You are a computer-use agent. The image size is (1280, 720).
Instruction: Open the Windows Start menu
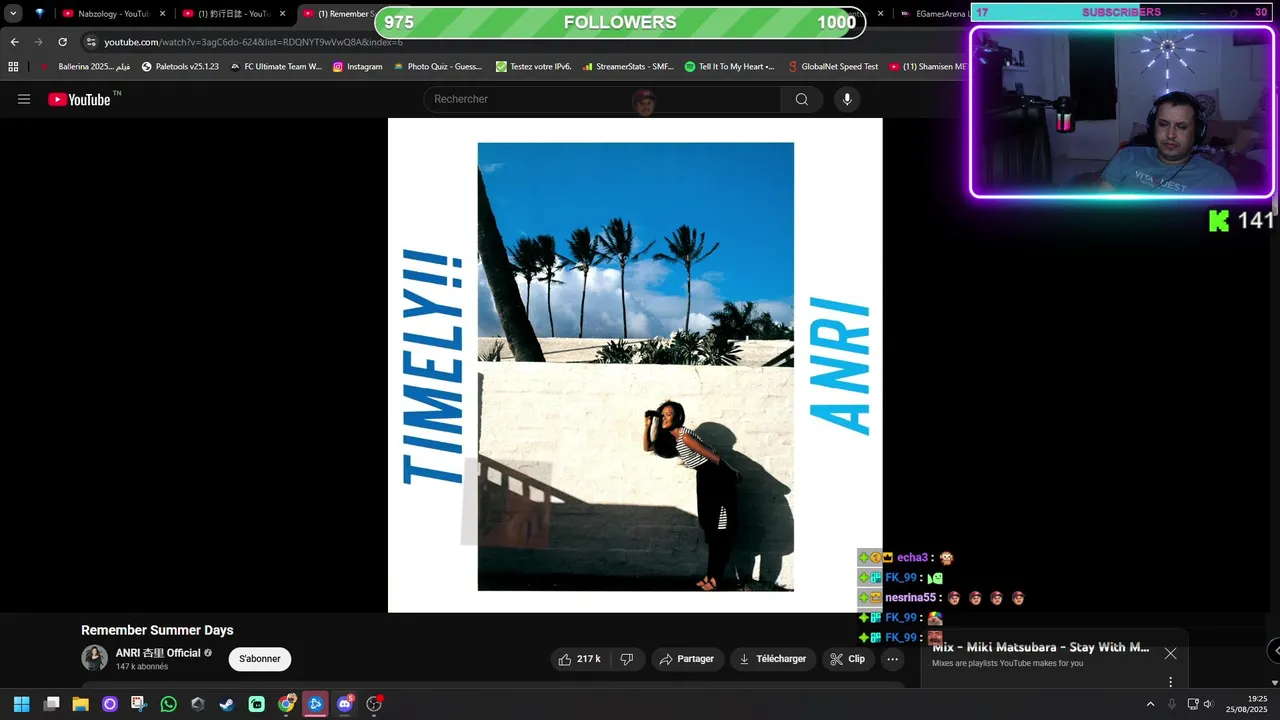[21, 704]
